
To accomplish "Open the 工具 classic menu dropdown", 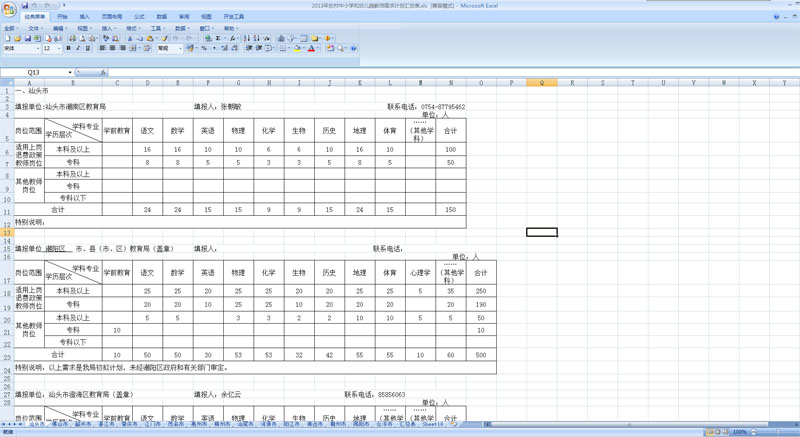I will click(158, 28).
